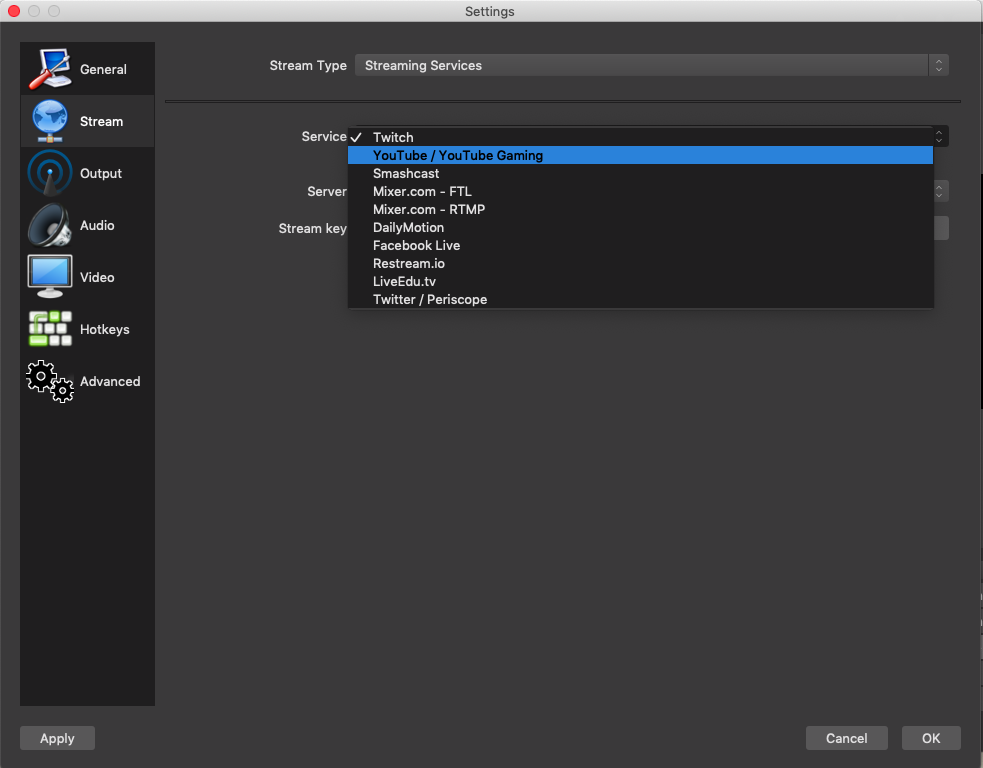Choose Twitch from the service list
This screenshot has height=768, width=983.
641,137
